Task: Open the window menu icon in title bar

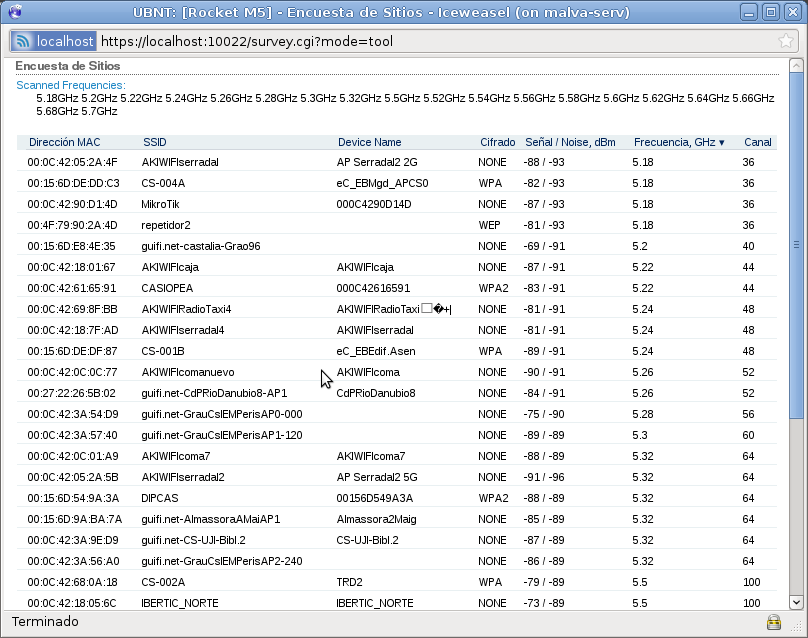Action: [13, 13]
